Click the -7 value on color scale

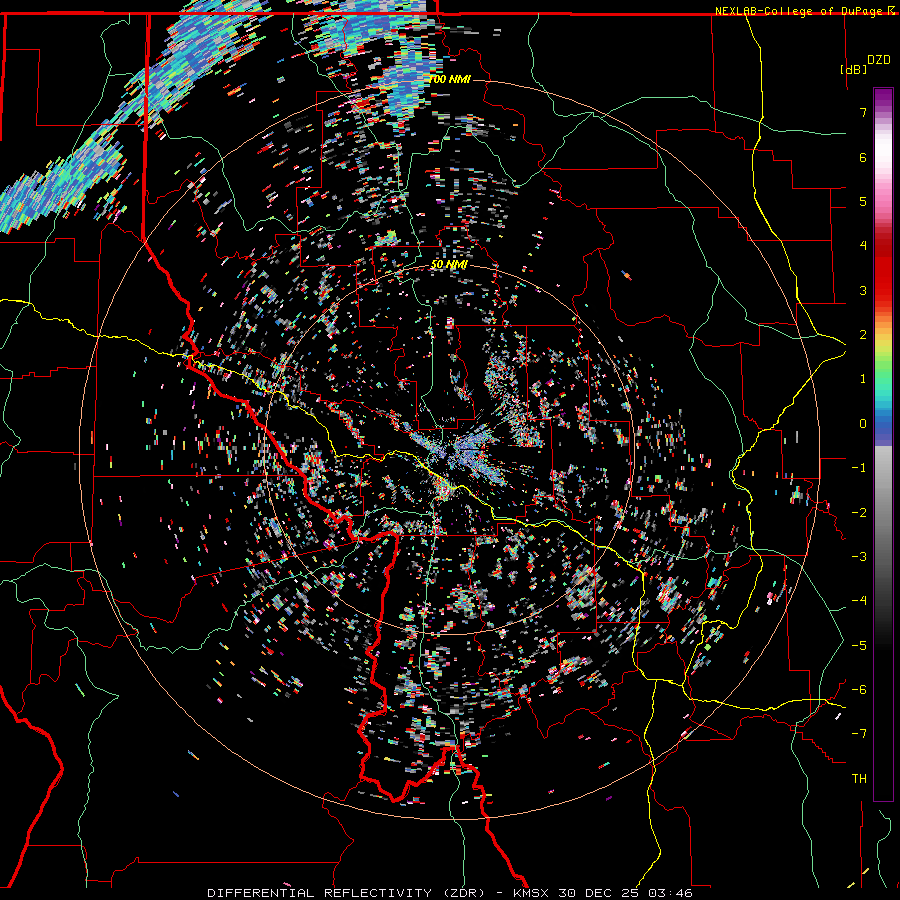pos(859,734)
